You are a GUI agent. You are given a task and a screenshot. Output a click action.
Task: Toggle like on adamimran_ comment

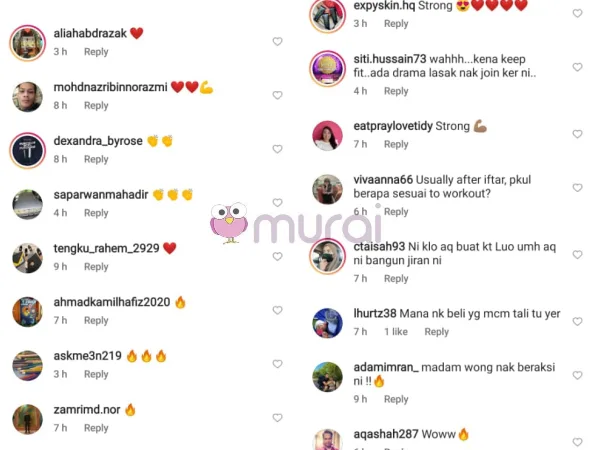click(x=577, y=375)
